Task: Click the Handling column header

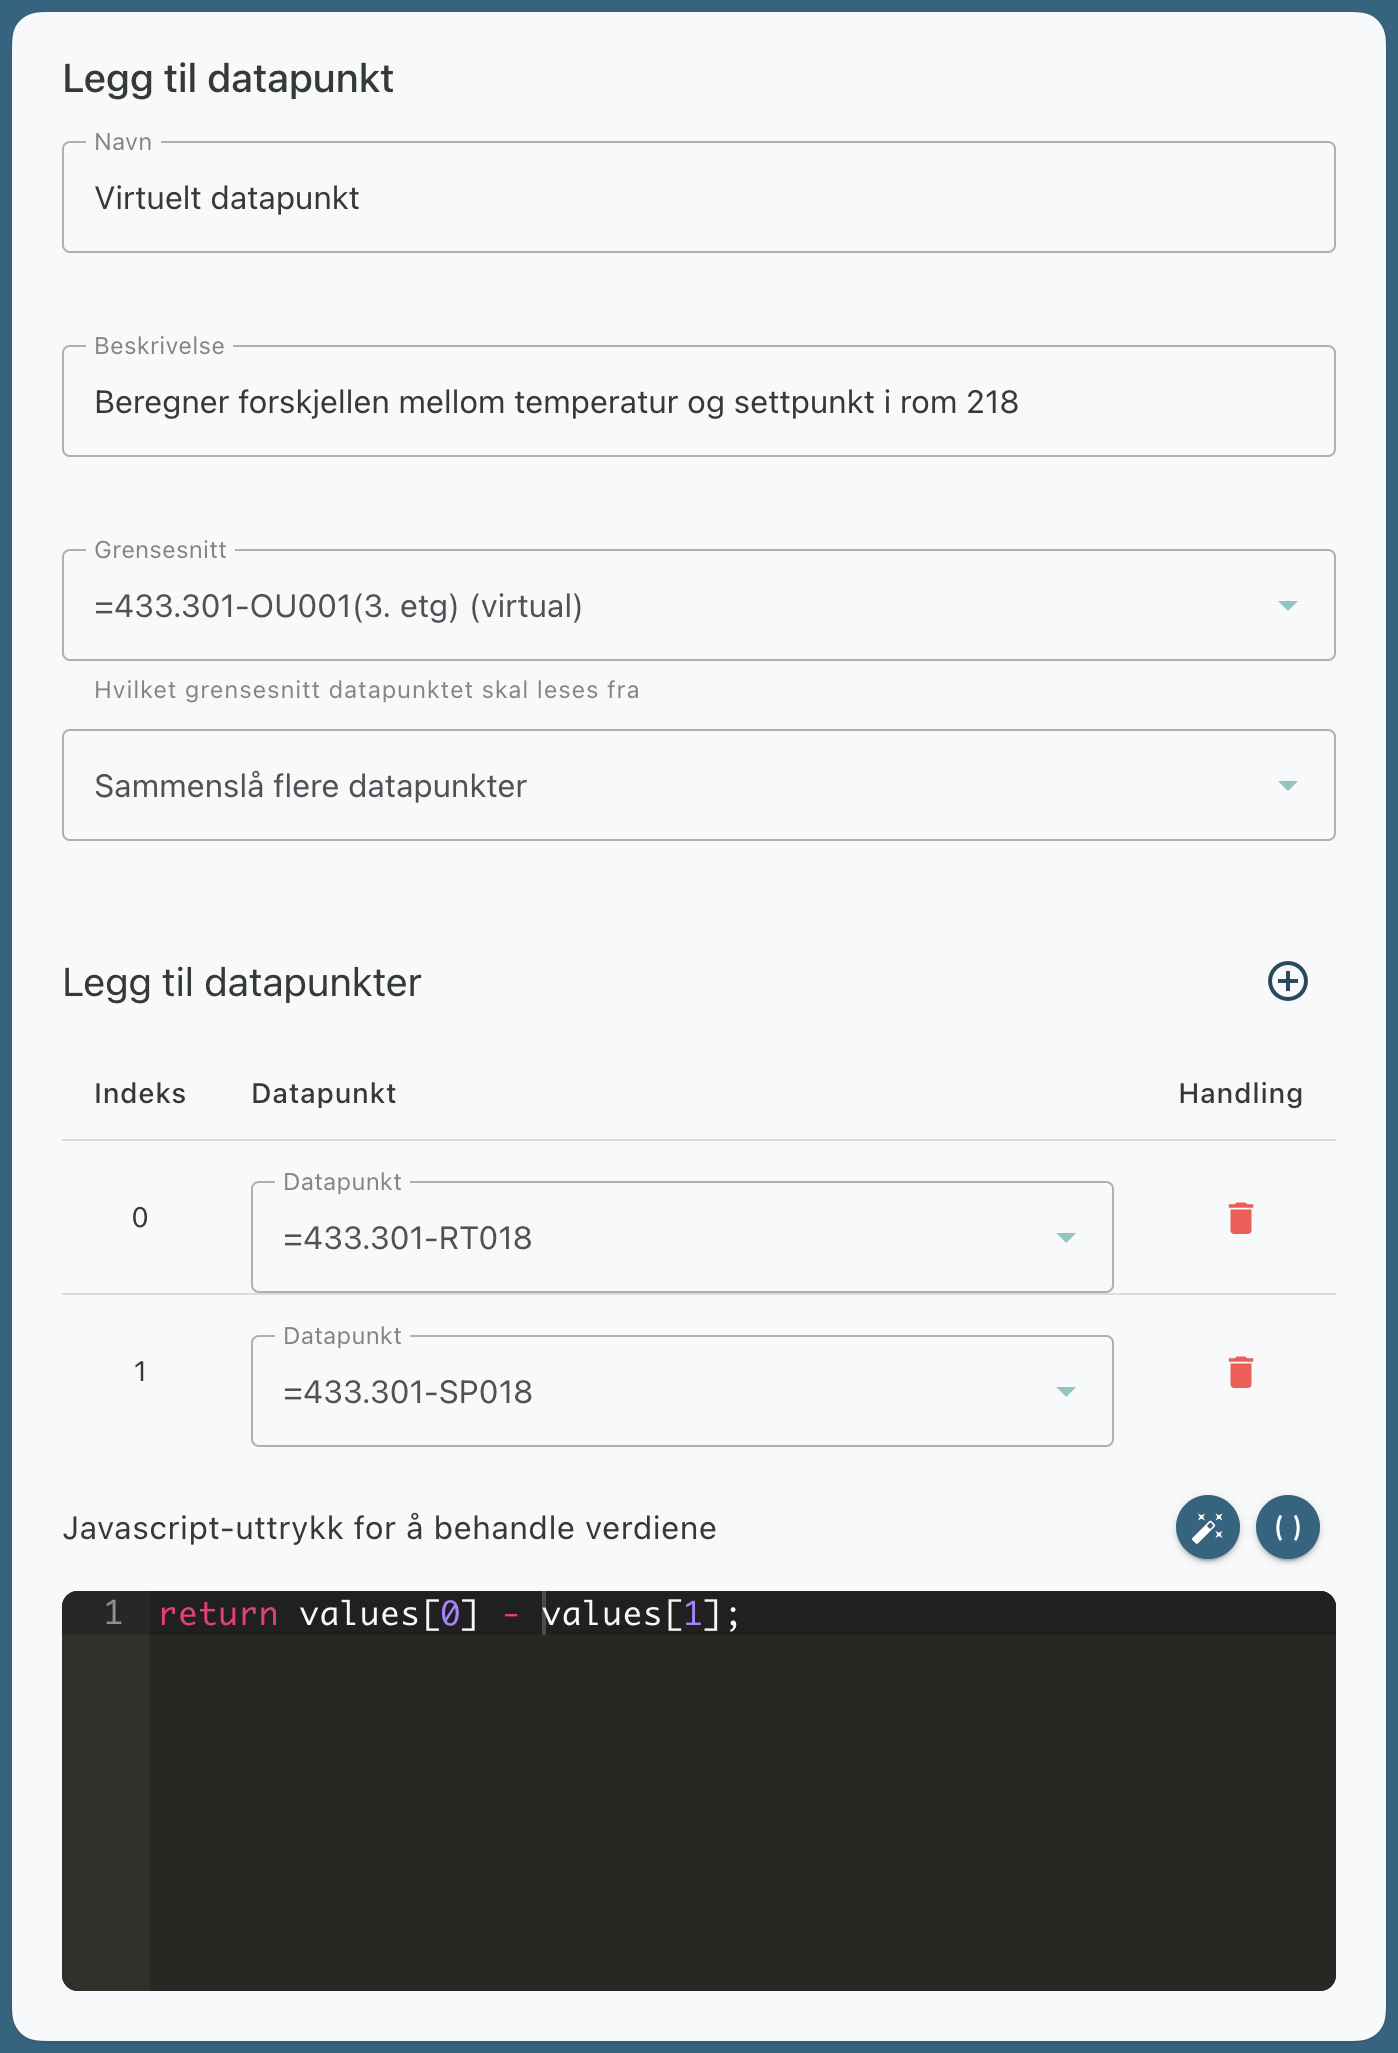Action: [x=1240, y=1094]
